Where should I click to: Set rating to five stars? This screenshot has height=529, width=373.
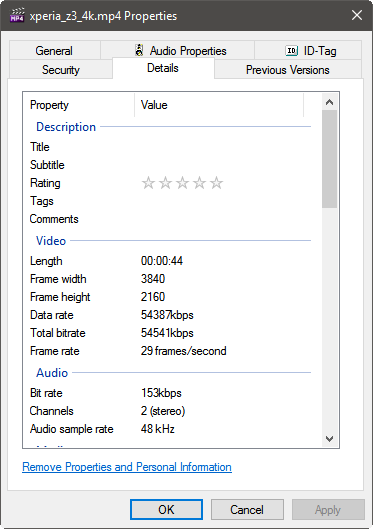tap(216, 183)
